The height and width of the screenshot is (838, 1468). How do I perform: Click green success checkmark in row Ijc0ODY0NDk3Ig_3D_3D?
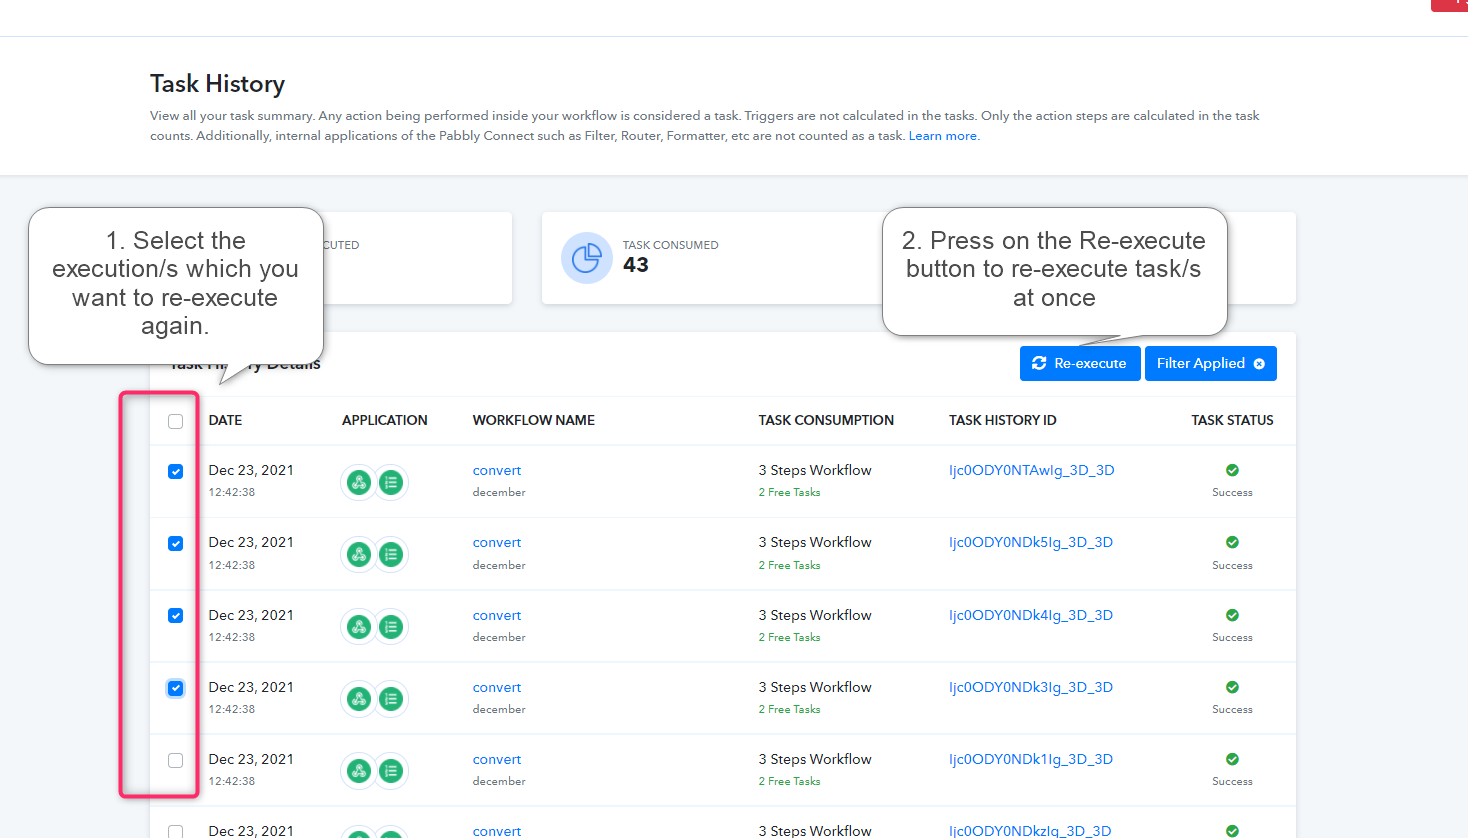pos(1232,687)
